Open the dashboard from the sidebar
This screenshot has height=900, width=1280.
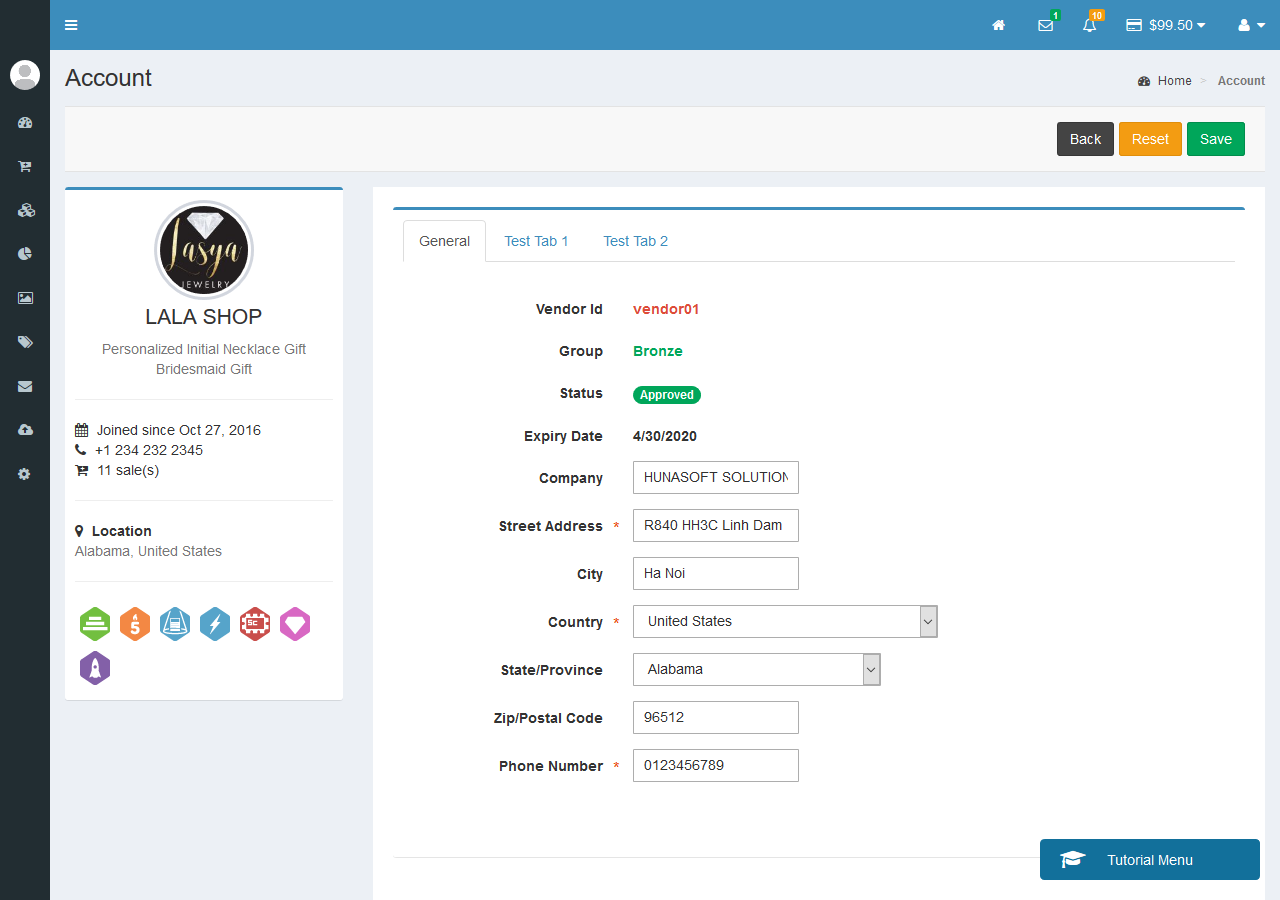[24, 122]
